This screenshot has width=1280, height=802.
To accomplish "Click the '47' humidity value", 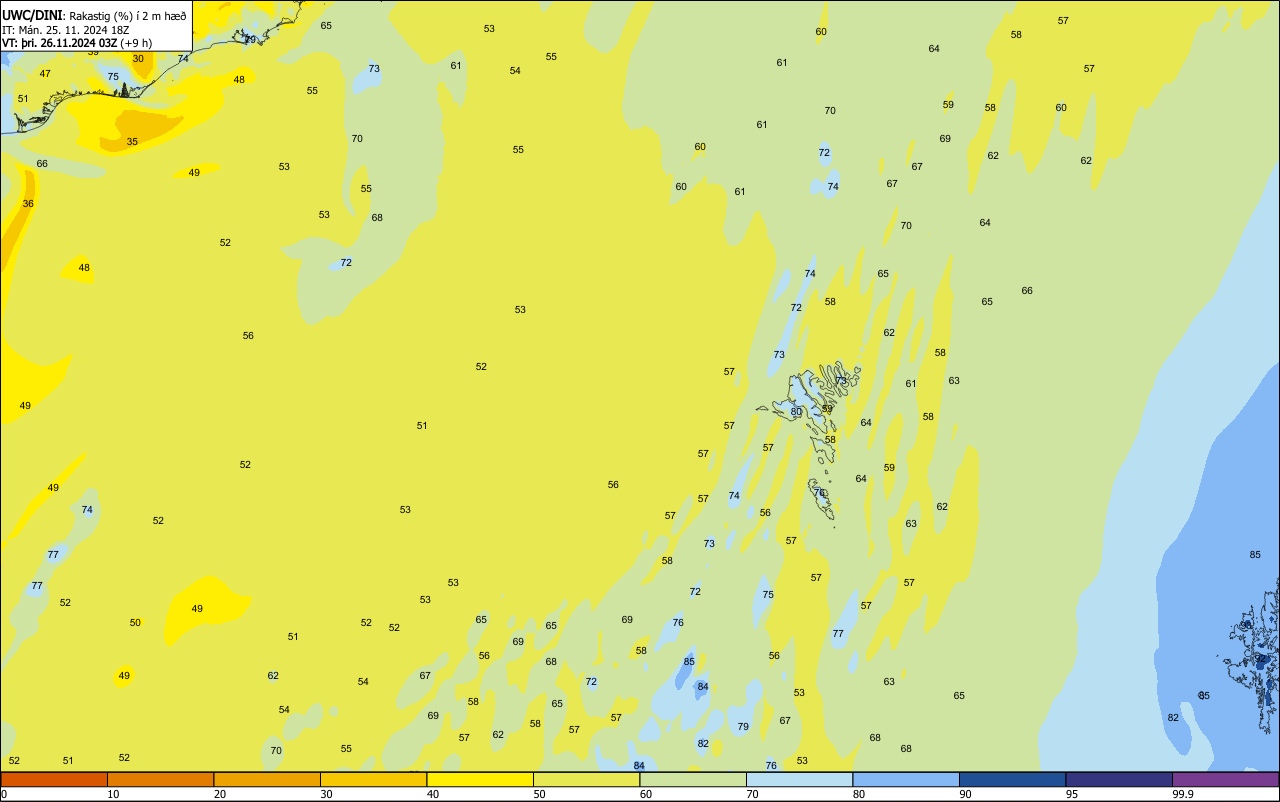I will (x=45, y=74).
